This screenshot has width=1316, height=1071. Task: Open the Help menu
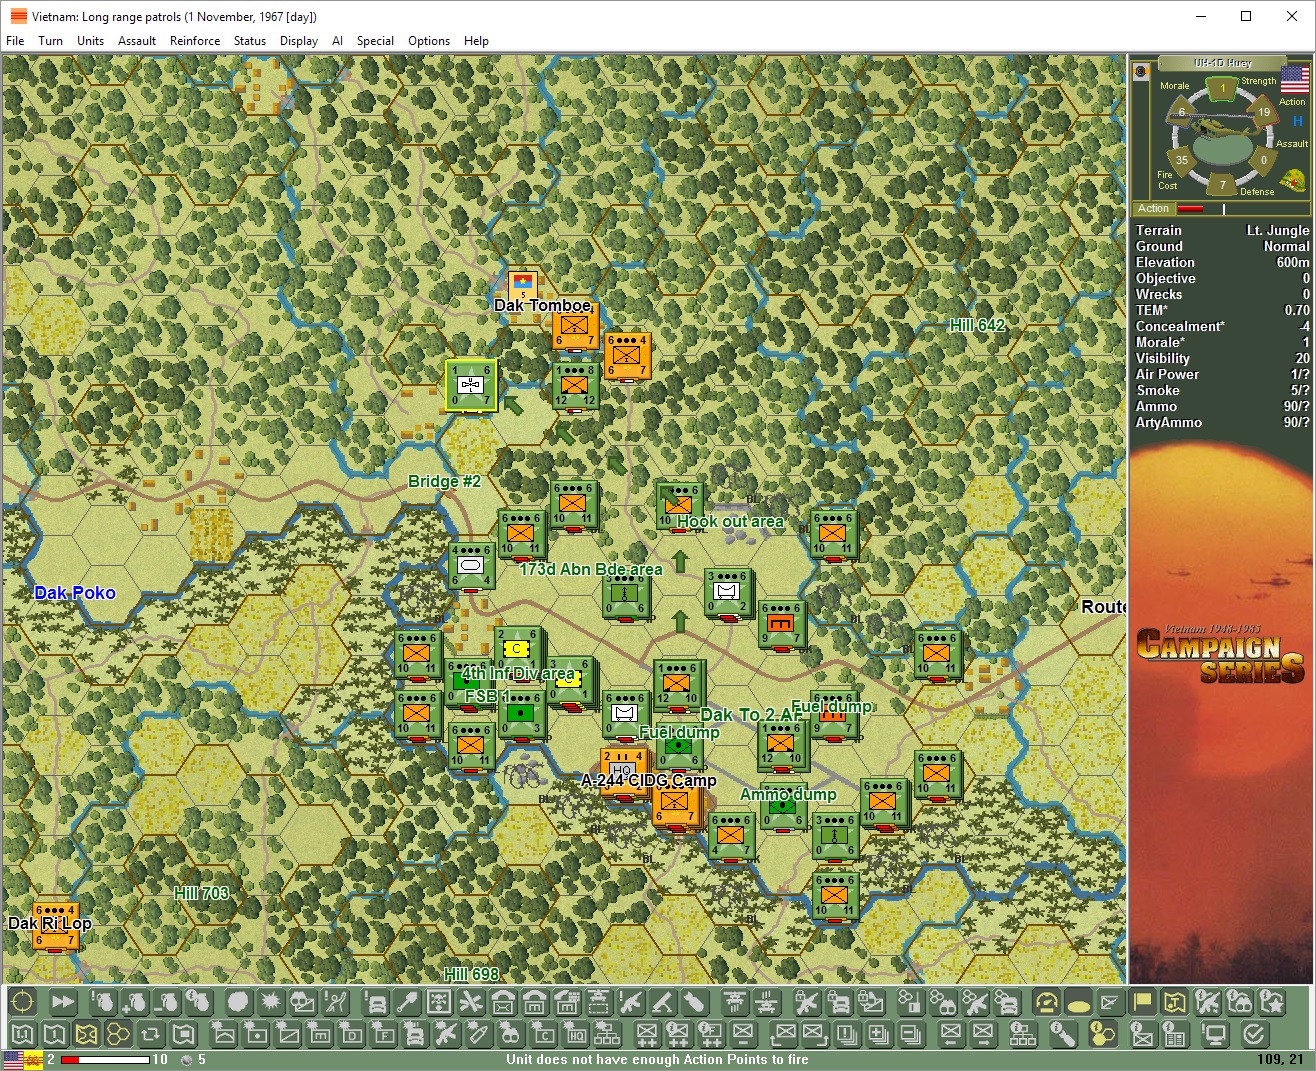pyautogui.click(x=476, y=41)
